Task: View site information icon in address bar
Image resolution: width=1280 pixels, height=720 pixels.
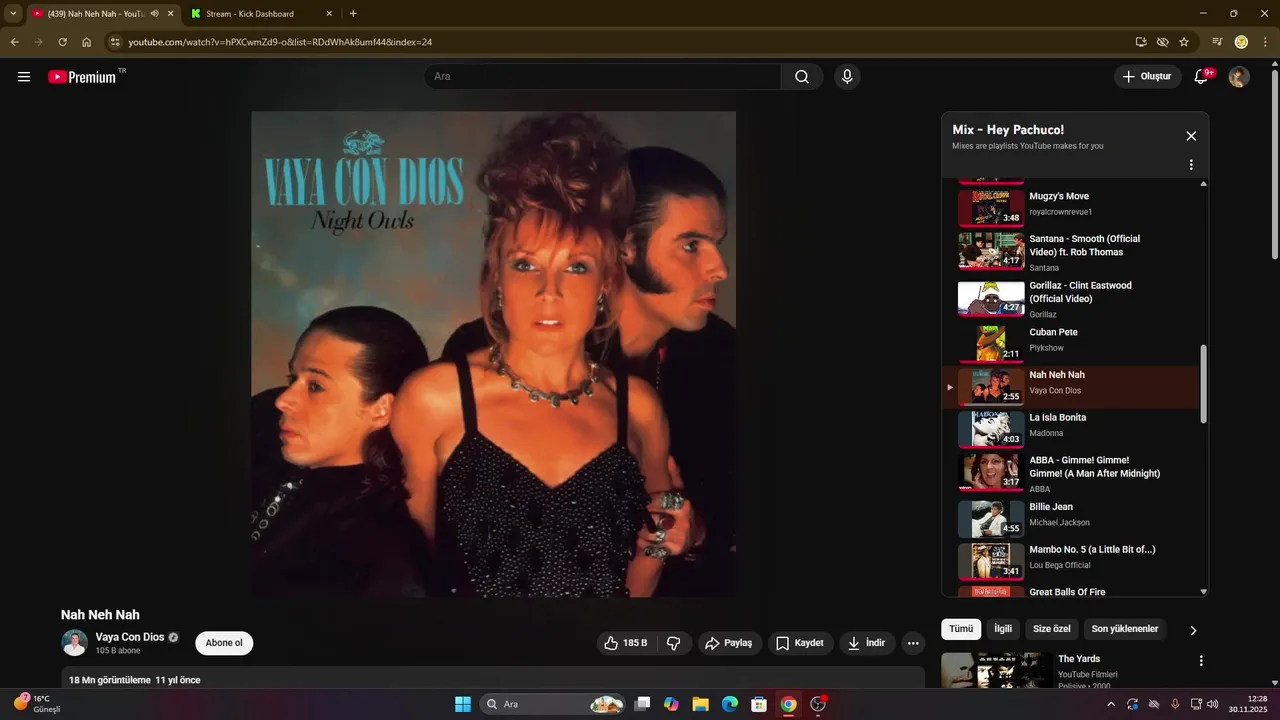Action: [115, 42]
